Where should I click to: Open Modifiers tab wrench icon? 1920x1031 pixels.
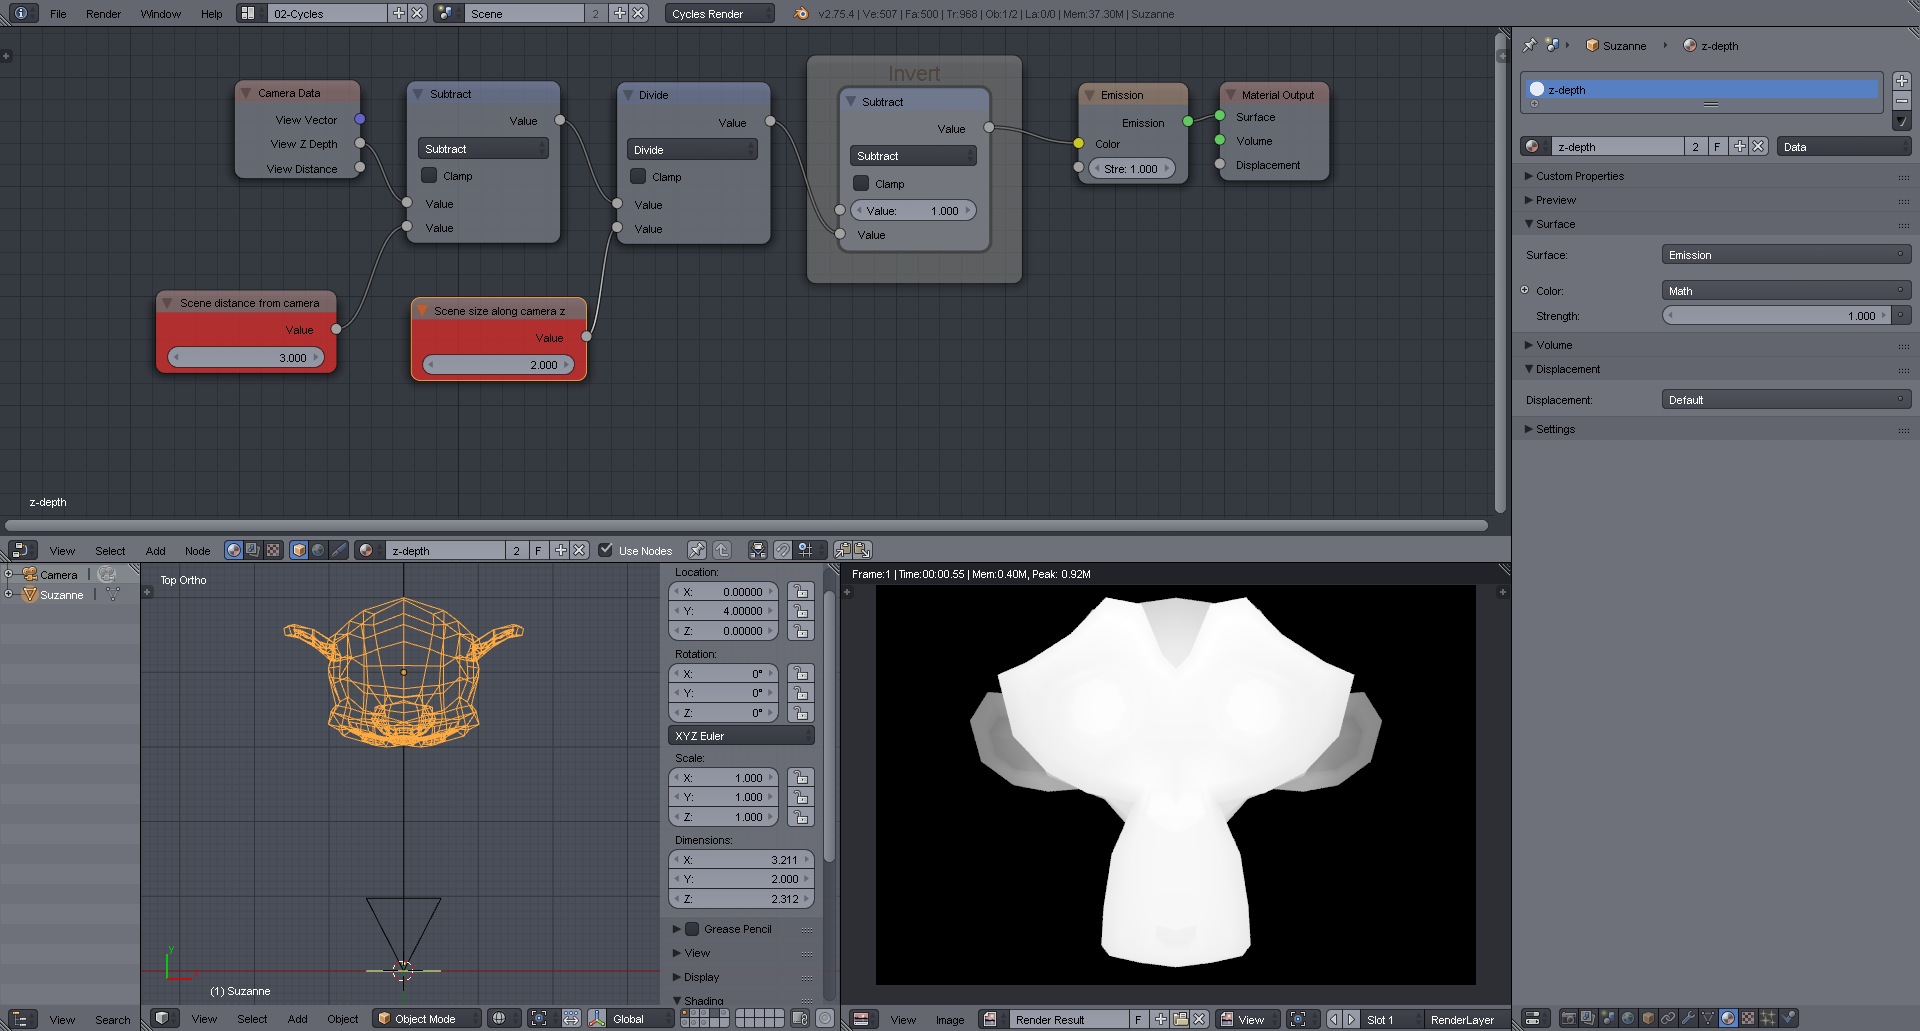point(1688,1018)
